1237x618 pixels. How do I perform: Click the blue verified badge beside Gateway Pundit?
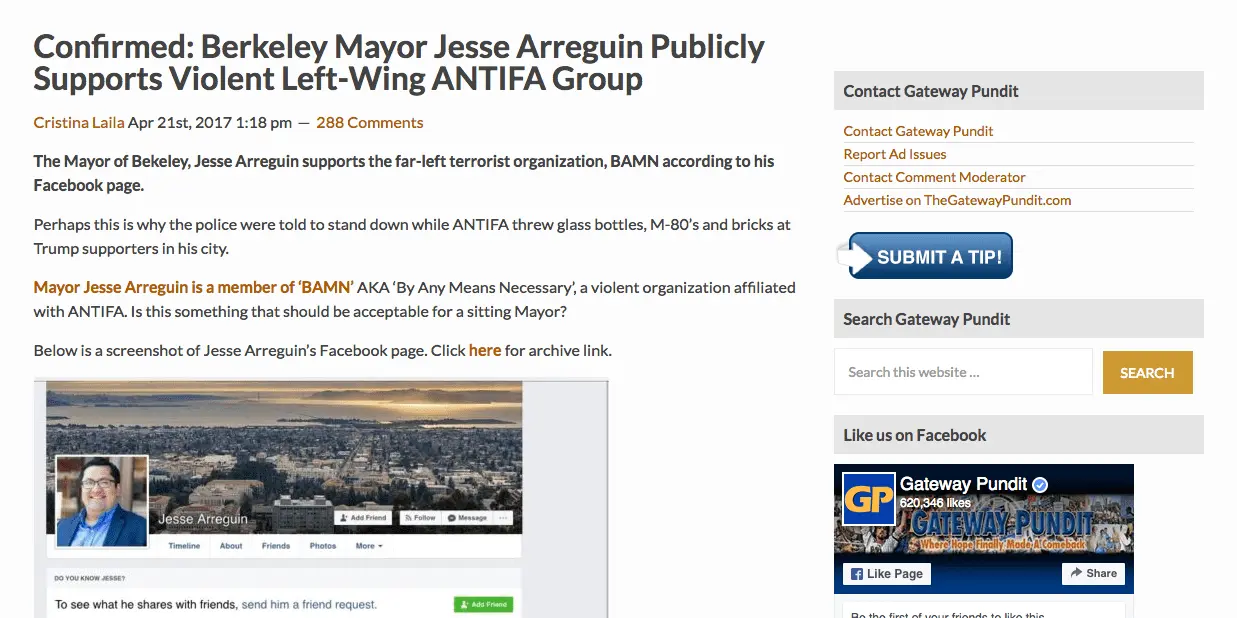(x=1040, y=485)
